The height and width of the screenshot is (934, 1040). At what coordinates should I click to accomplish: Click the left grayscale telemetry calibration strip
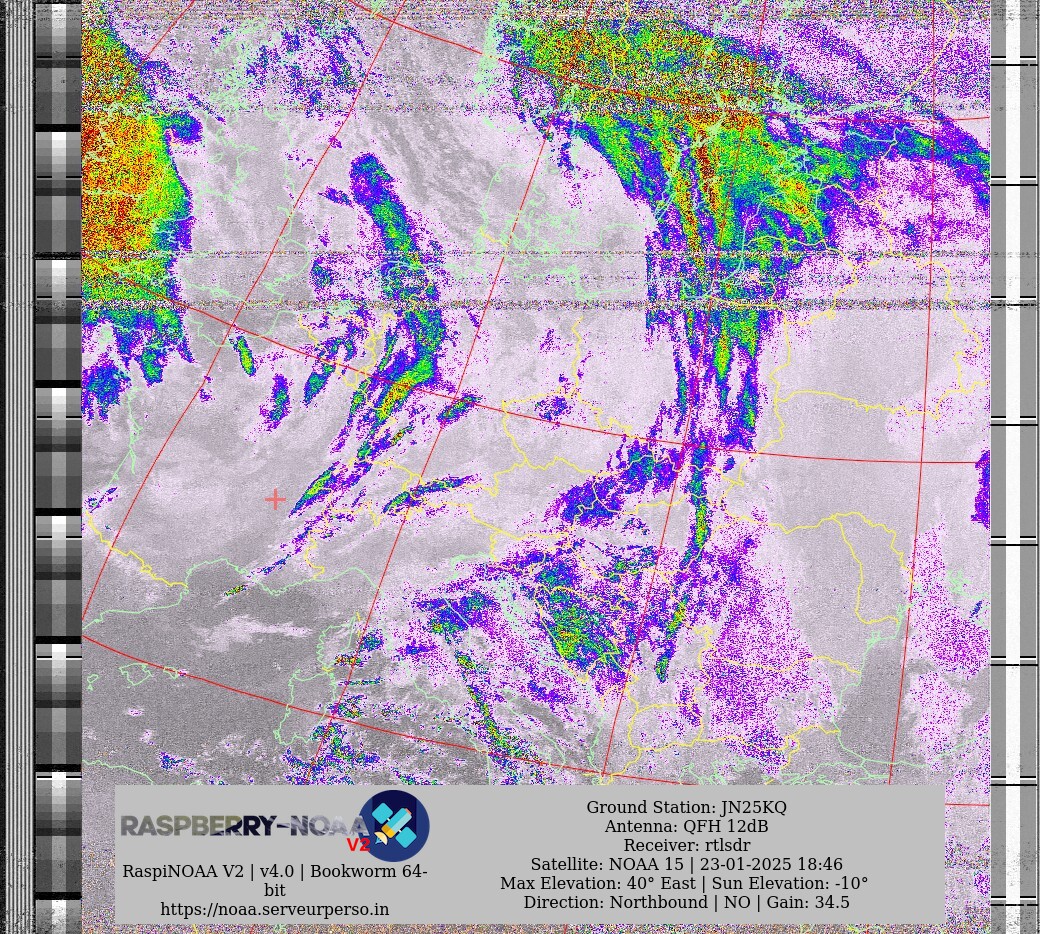tap(58, 450)
